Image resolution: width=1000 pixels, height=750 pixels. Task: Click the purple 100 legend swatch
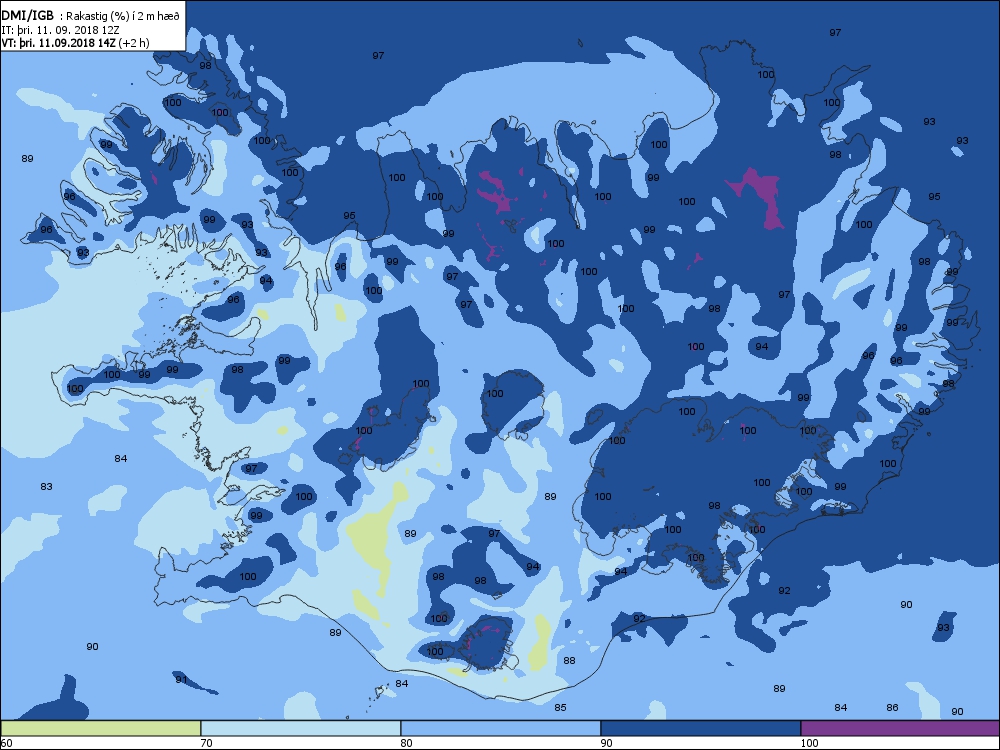pyautogui.click(x=900, y=728)
